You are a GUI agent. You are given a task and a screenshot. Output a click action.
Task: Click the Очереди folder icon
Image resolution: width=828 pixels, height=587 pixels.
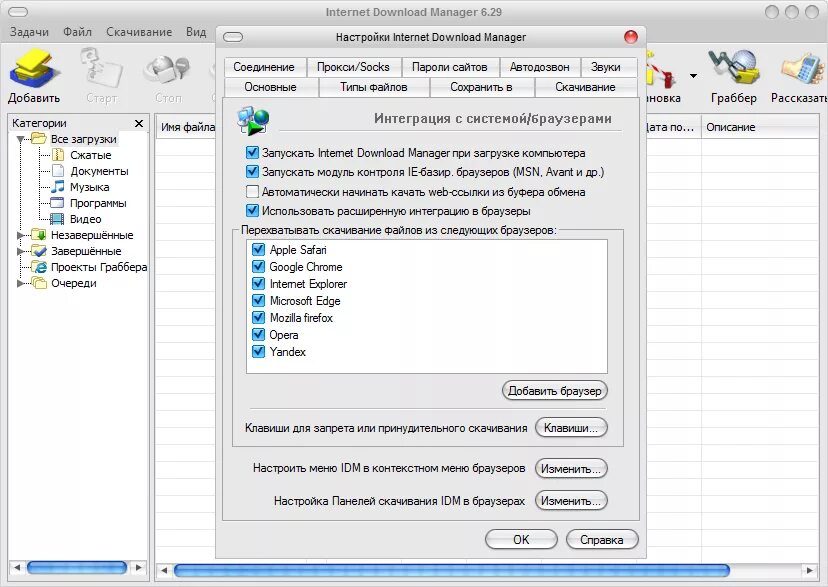tap(39, 283)
